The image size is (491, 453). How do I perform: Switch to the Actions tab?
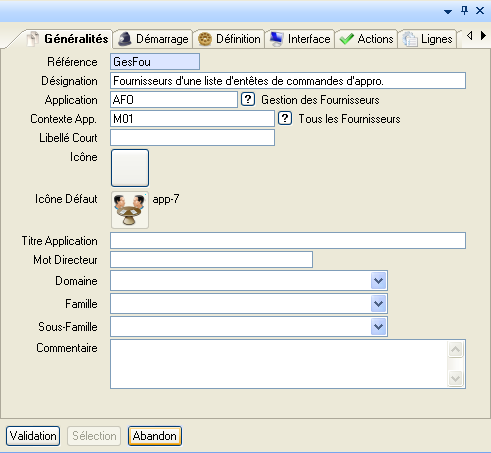click(x=366, y=39)
